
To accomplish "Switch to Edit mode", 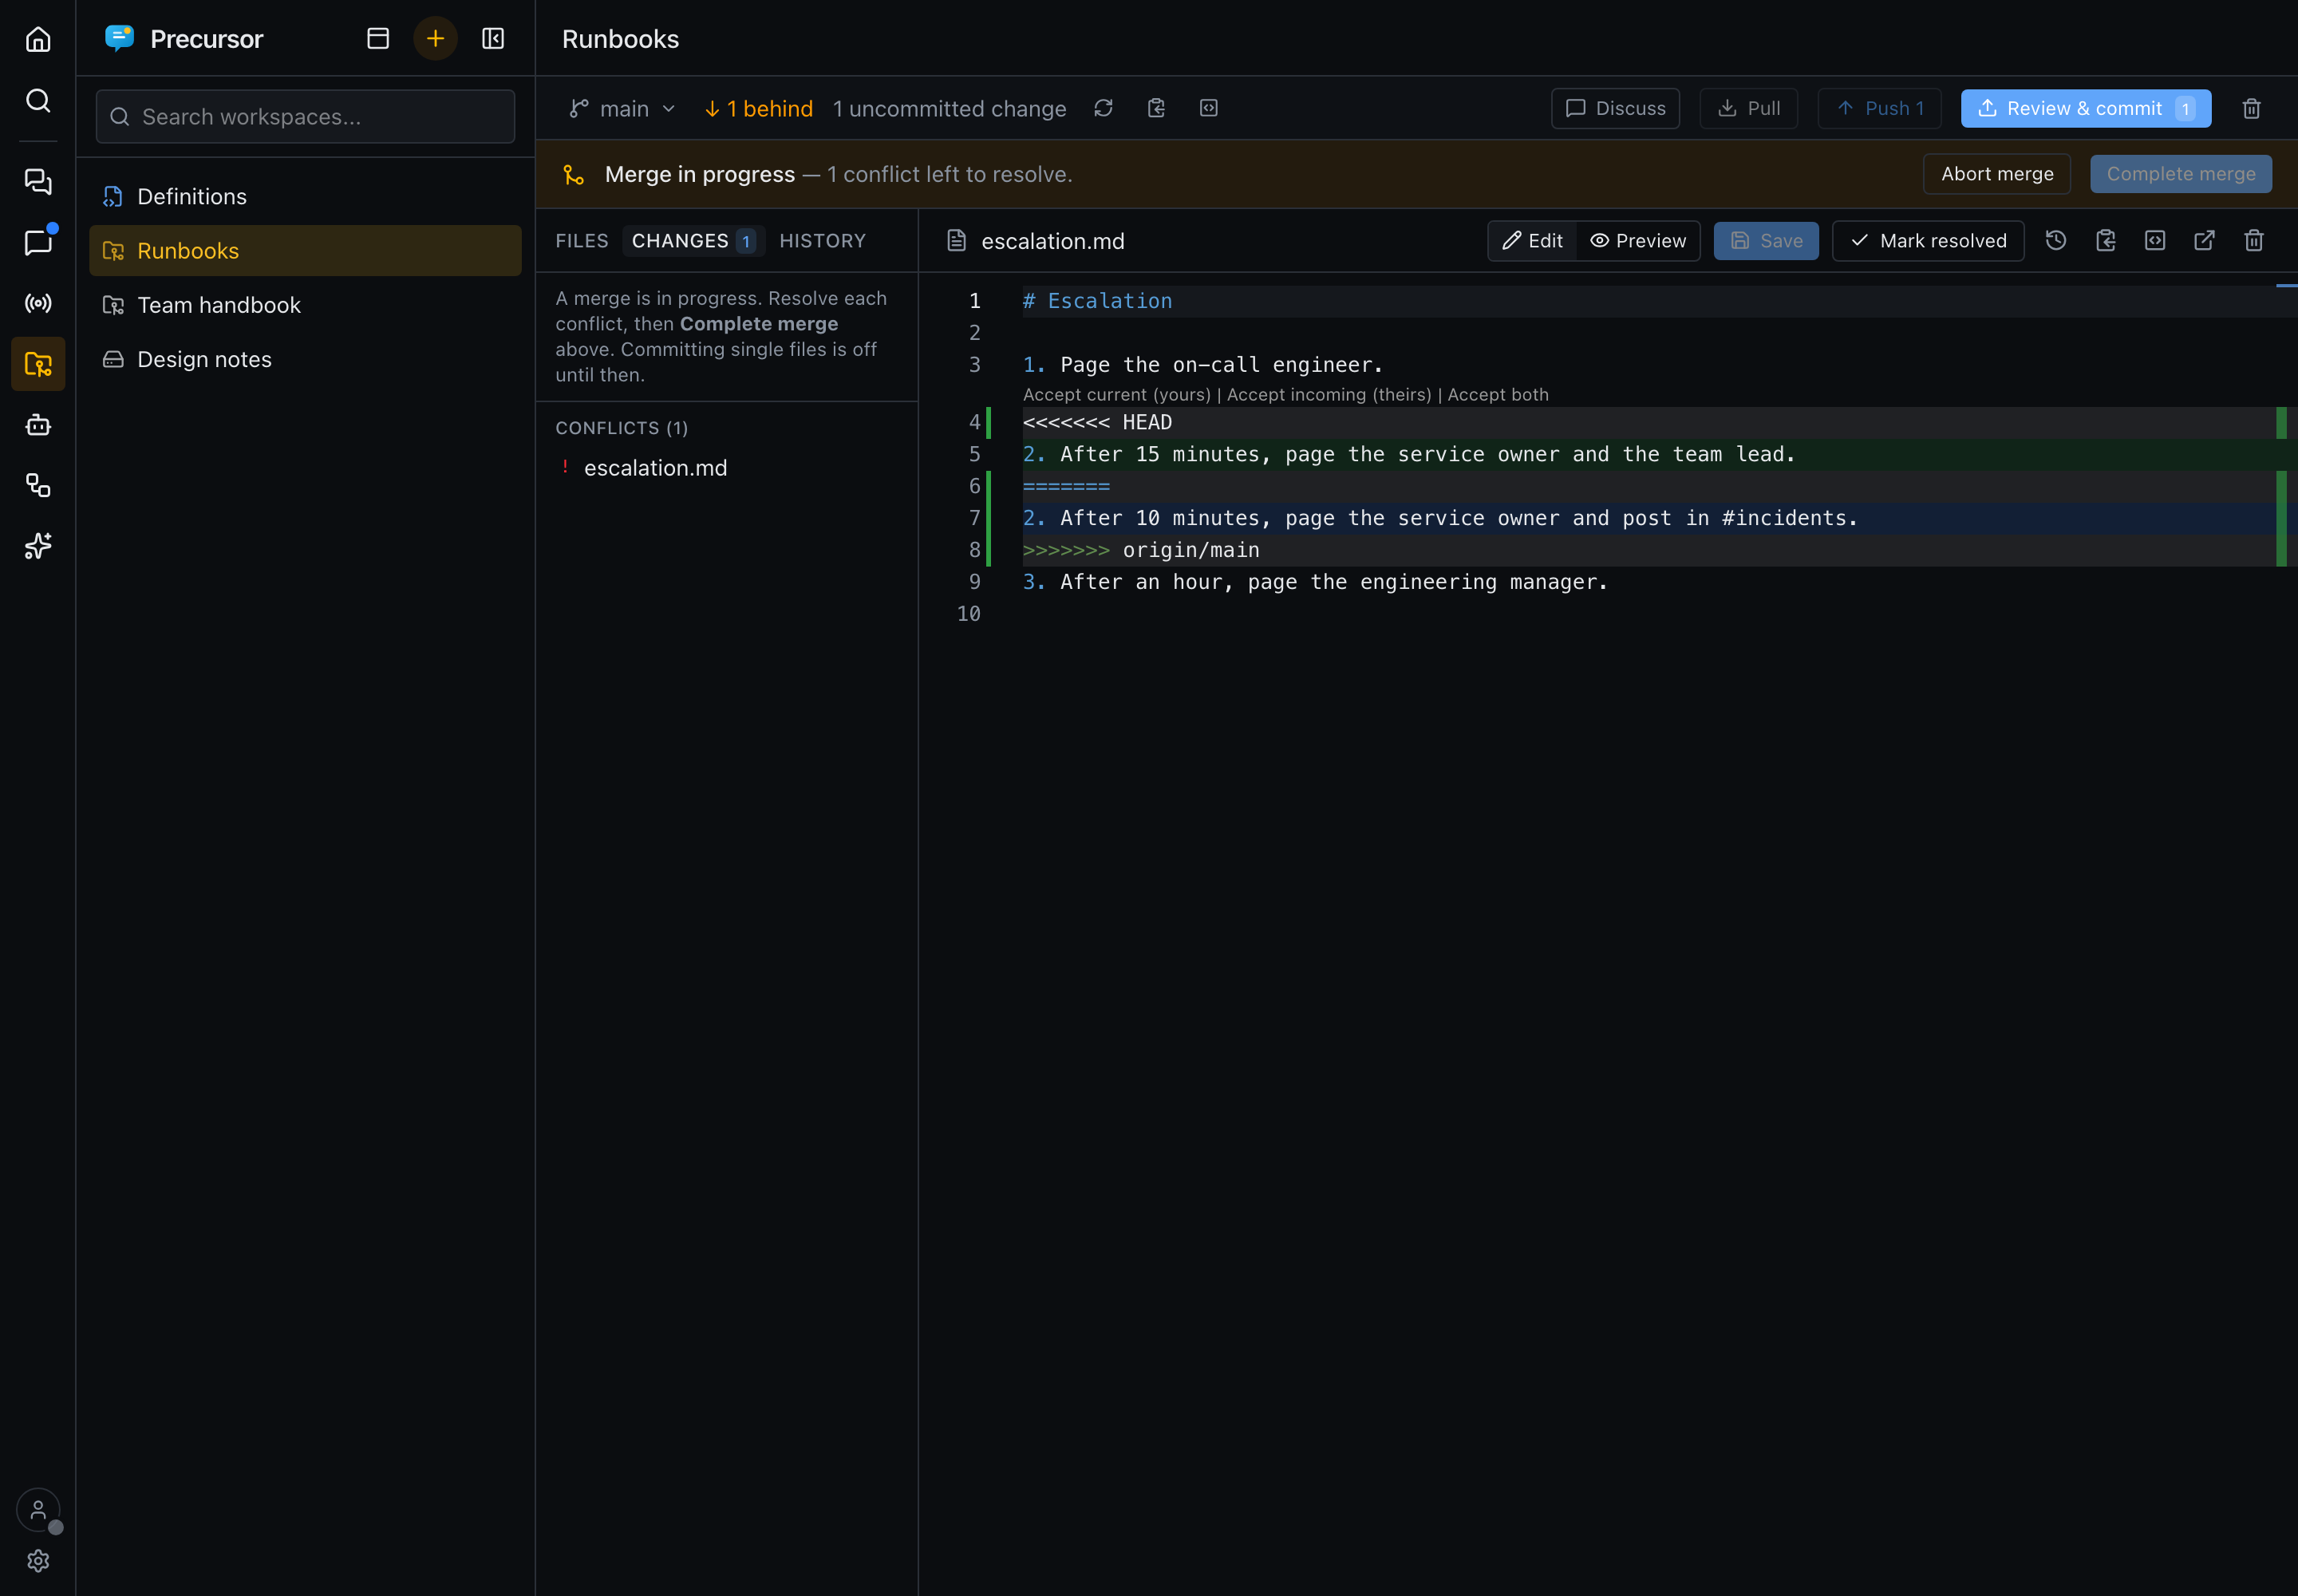I will 1532,241.
